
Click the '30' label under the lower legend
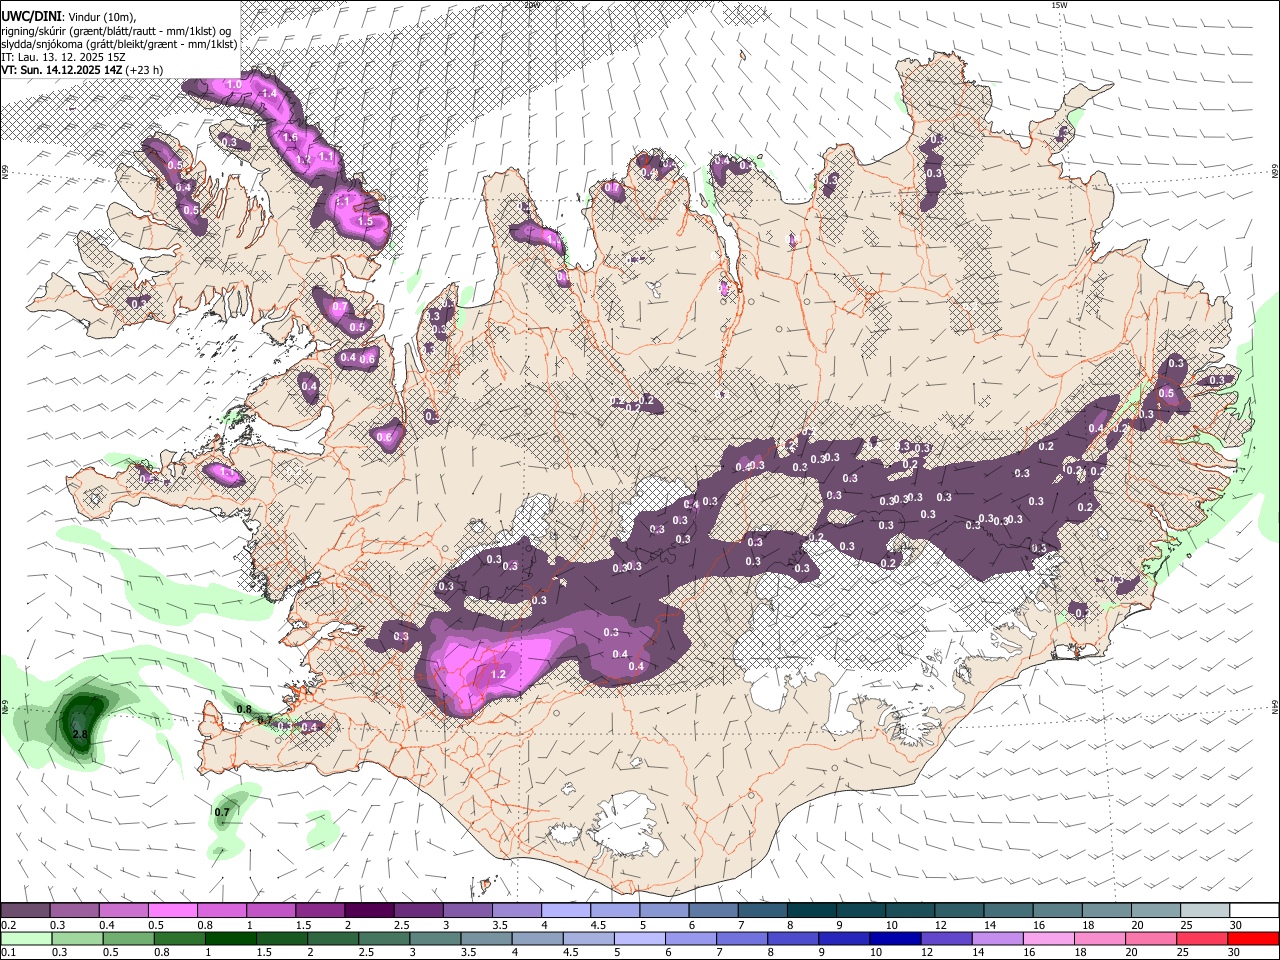pyautogui.click(x=1234, y=953)
